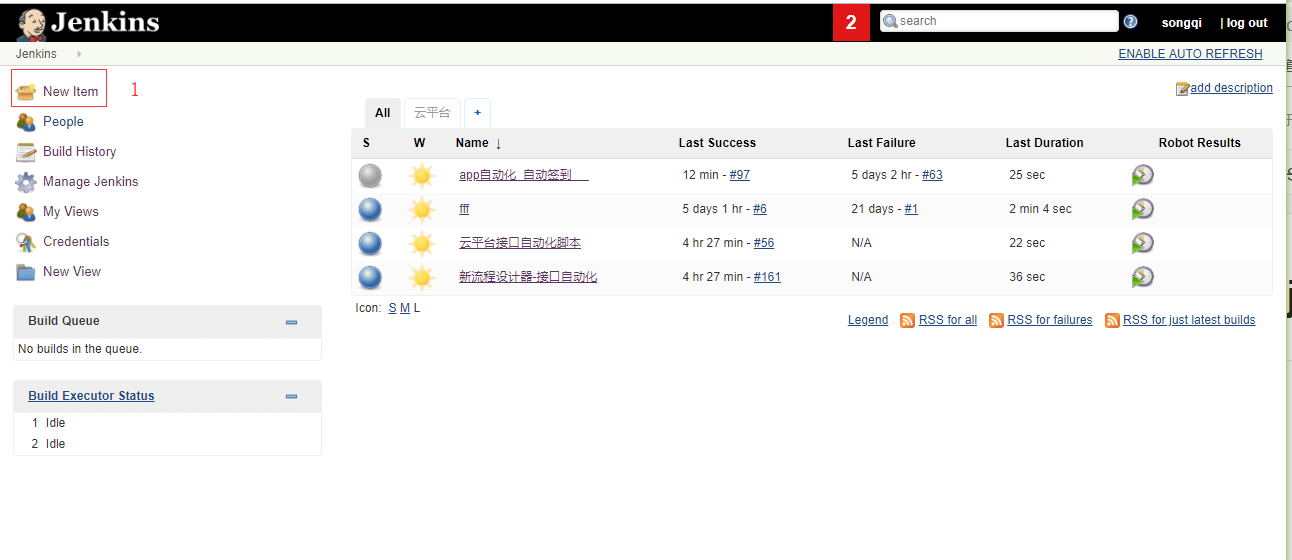1292x560 pixels.
Task: Click weather sun icon for 云平台接口自动化脚本
Action: (x=422, y=243)
